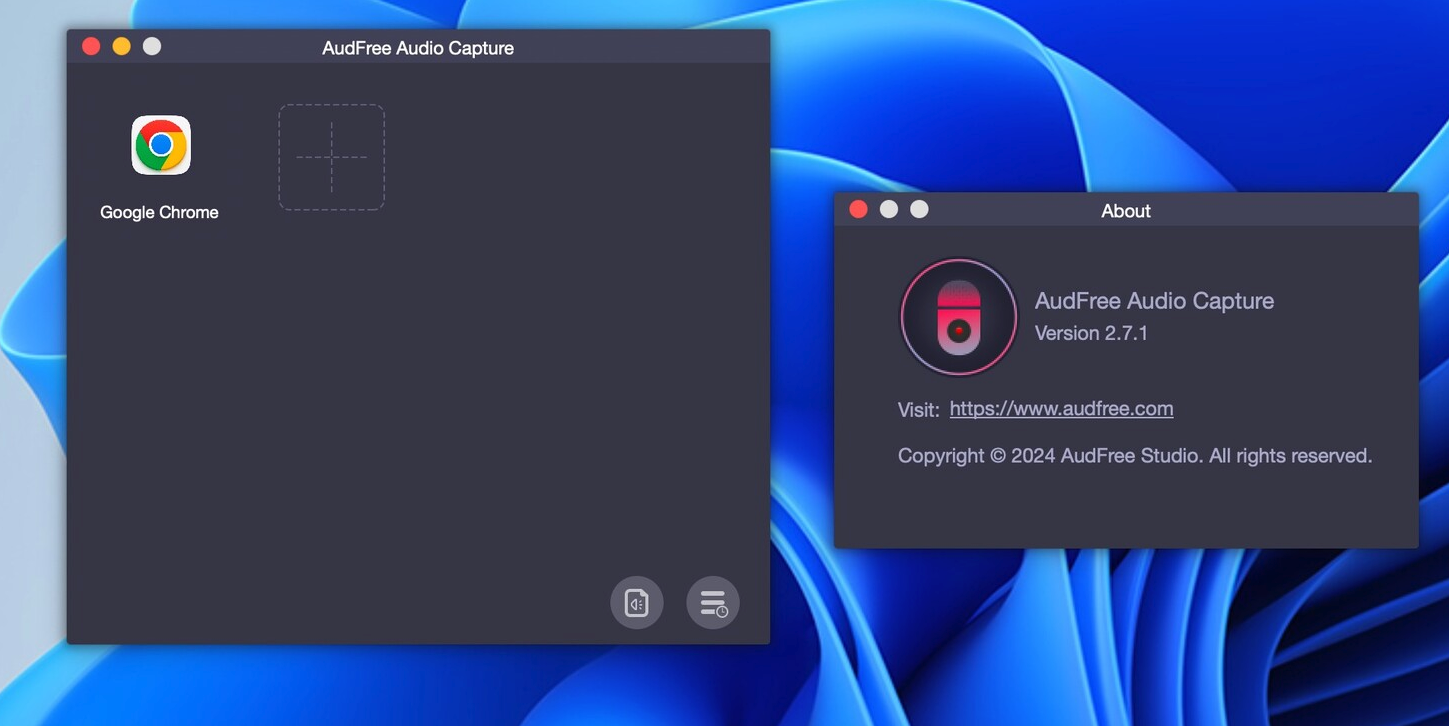Viewport: 1449px width, 726px height.
Task: Click the "AudFree Audio Capture" name in About
Action: point(1154,301)
